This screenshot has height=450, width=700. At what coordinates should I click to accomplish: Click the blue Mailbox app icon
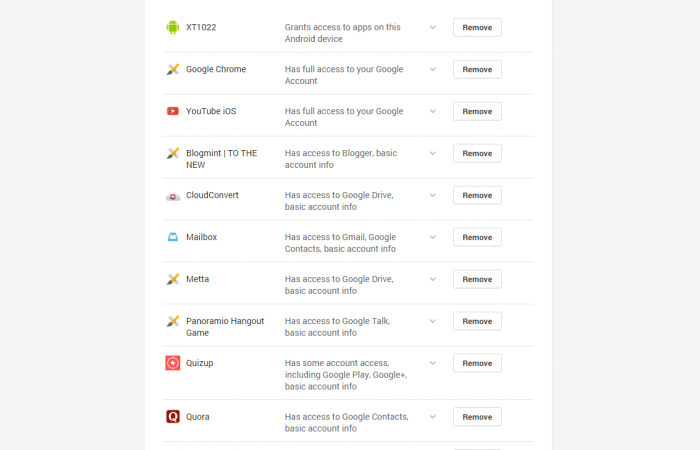point(173,237)
